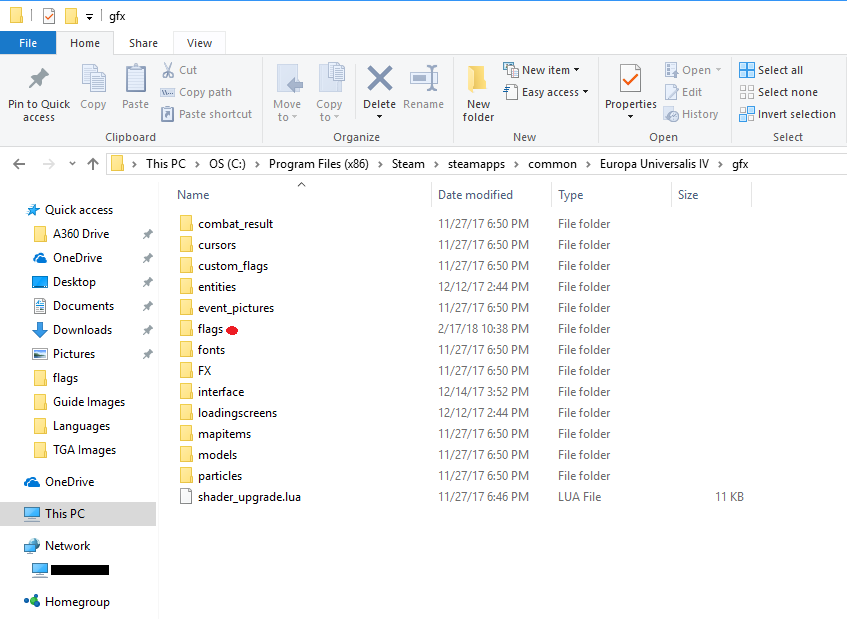Sort by Date modified column header
This screenshot has height=619, width=847.
pyautogui.click(x=475, y=195)
